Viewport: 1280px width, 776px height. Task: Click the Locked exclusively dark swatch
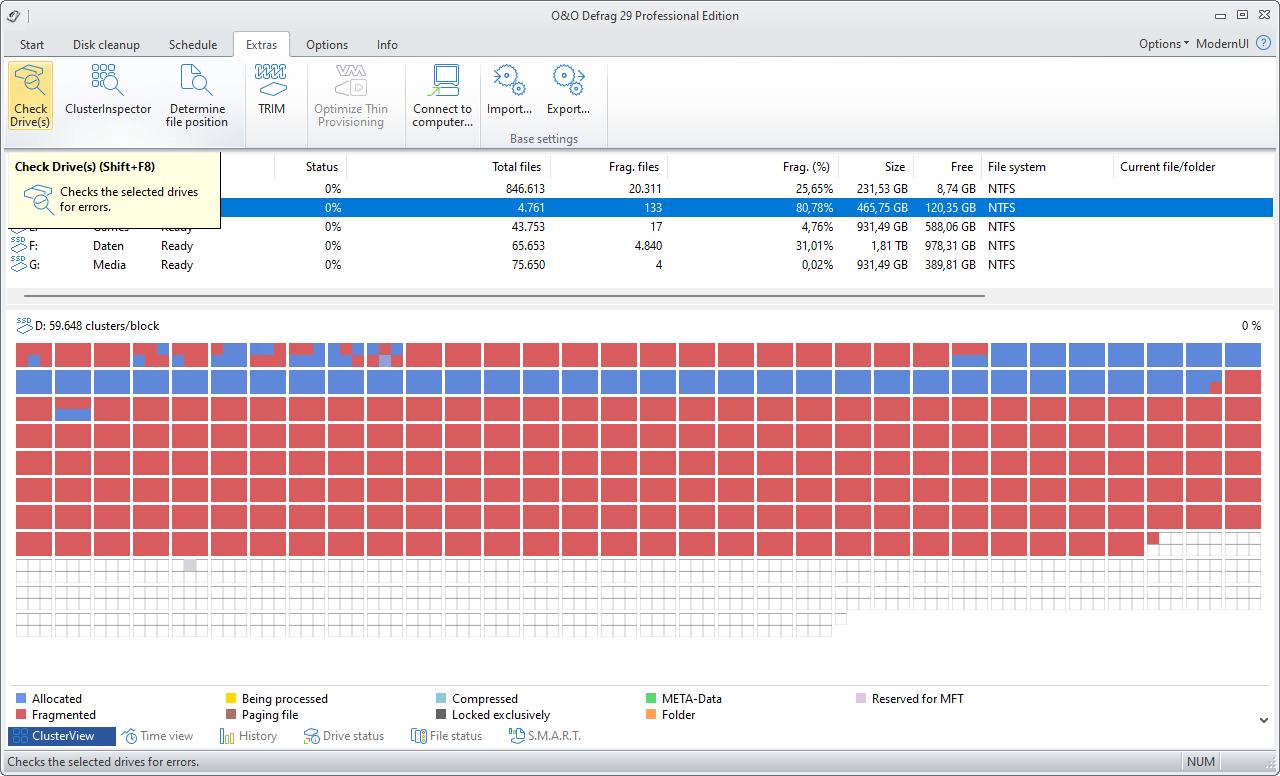pyautogui.click(x=441, y=715)
